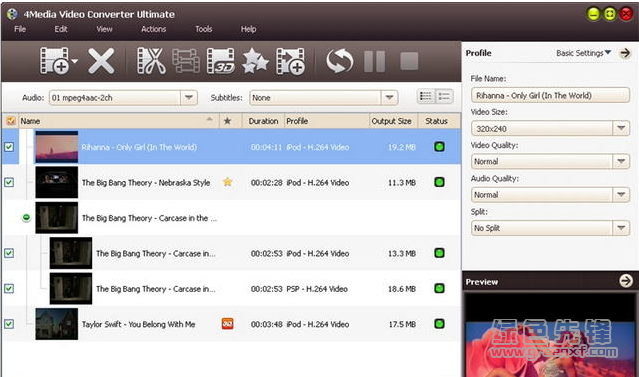Expand the Video Size dropdown
The height and width of the screenshot is (377, 639).
pos(621,128)
